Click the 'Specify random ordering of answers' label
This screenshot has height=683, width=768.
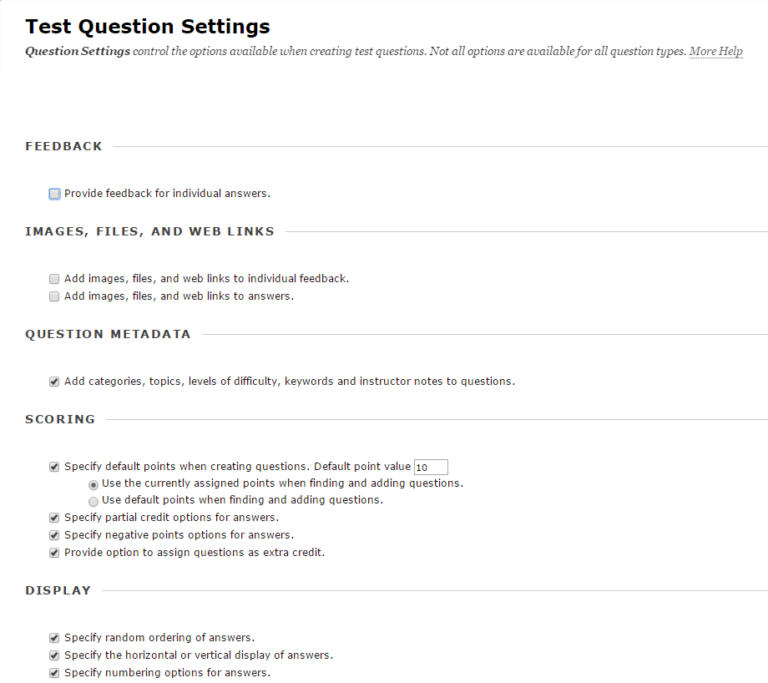[160, 637]
